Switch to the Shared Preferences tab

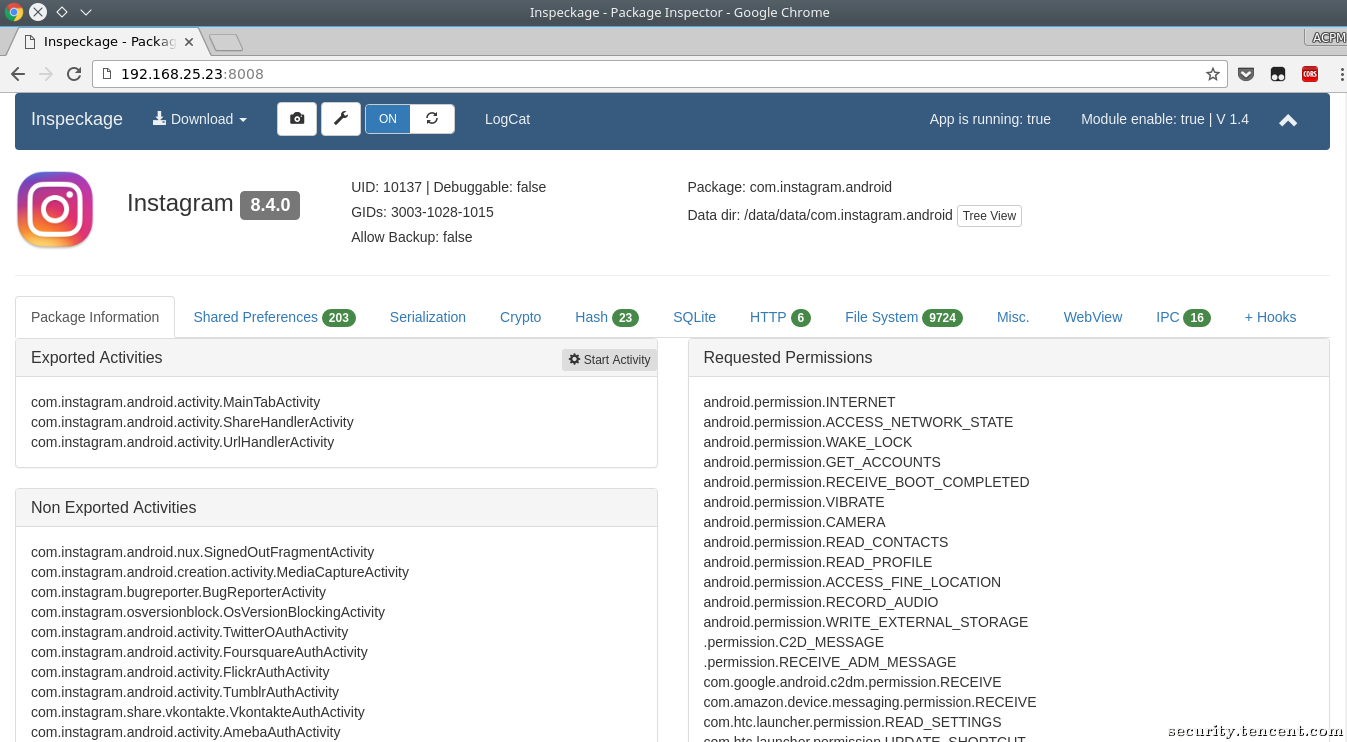click(x=274, y=317)
